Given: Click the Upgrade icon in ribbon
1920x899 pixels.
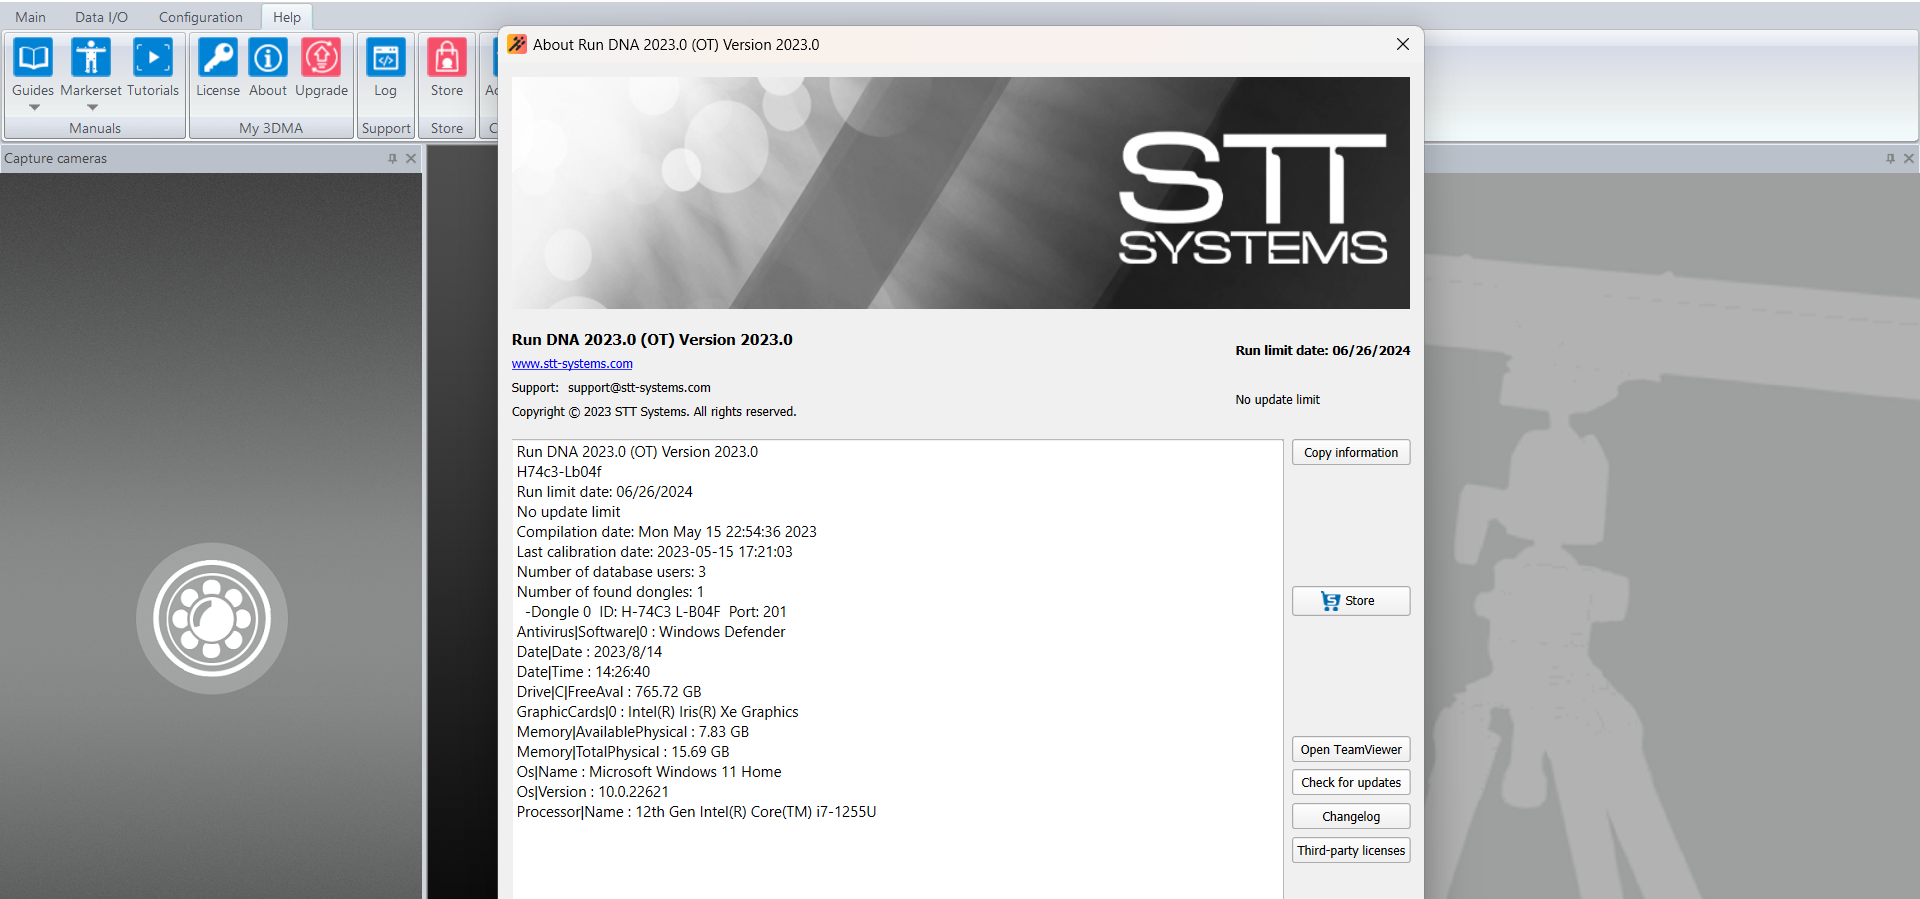Looking at the screenshot, I should point(321,58).
